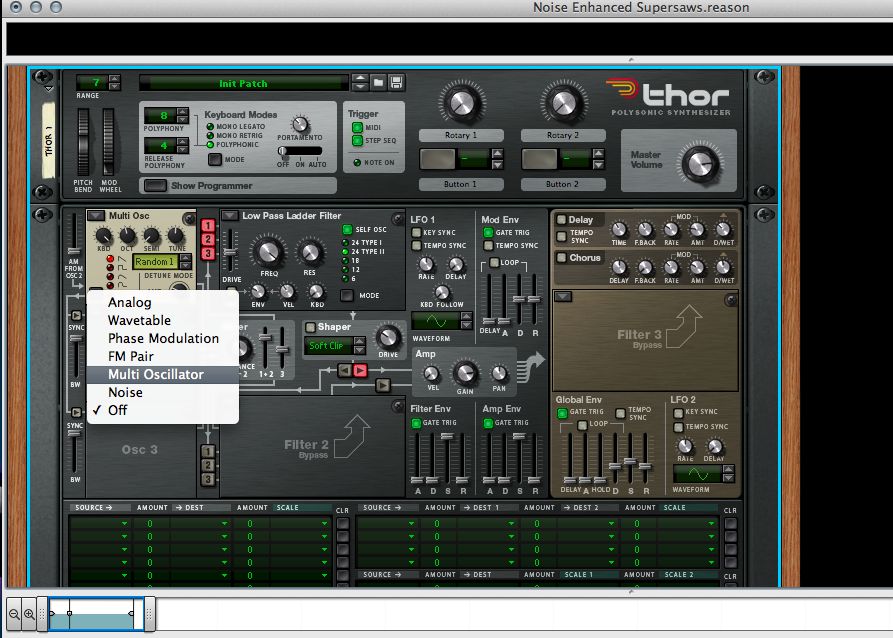Select Analog from oscillator menu
The height and width of the screenshot is (638, 893).
click(x=162, y=302)
